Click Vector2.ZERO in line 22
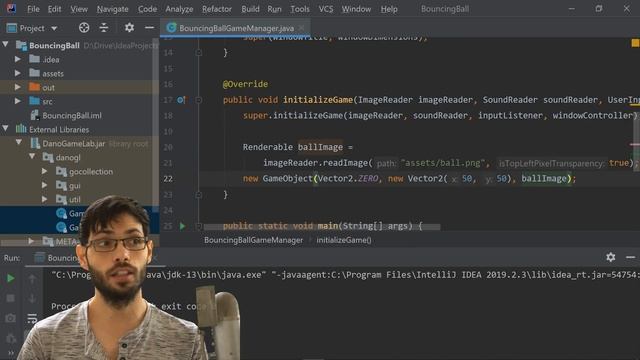640x360 pixels. (x=348, y=179)
